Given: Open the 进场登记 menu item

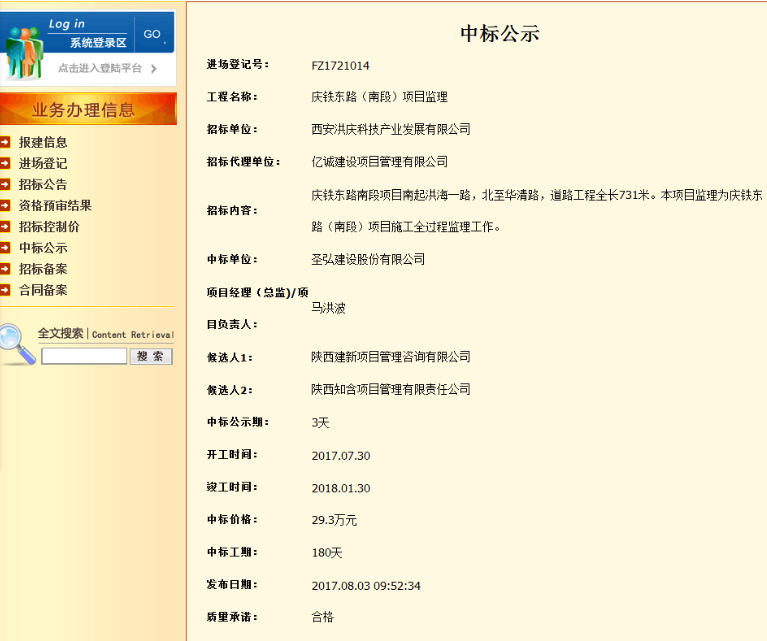Looking at the screenshot, I should [x=43, y=163].
